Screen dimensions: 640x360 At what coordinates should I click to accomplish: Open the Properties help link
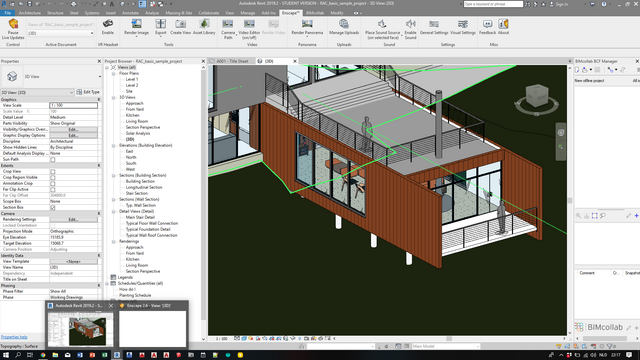pyautogui.click(x=14, y=337)
